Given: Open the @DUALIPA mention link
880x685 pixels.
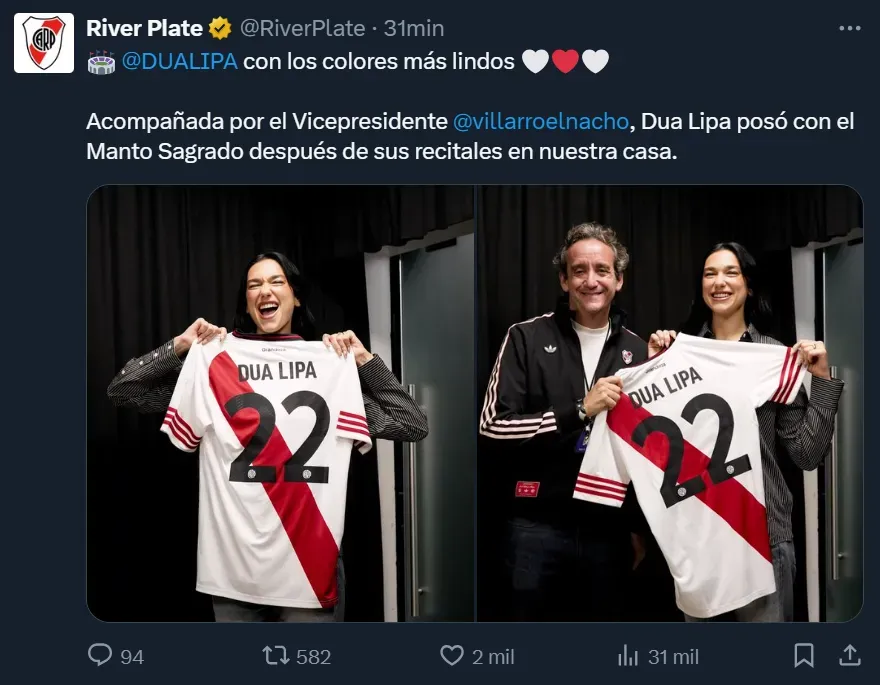Looking at the screenshot, I should click(180, 61).
